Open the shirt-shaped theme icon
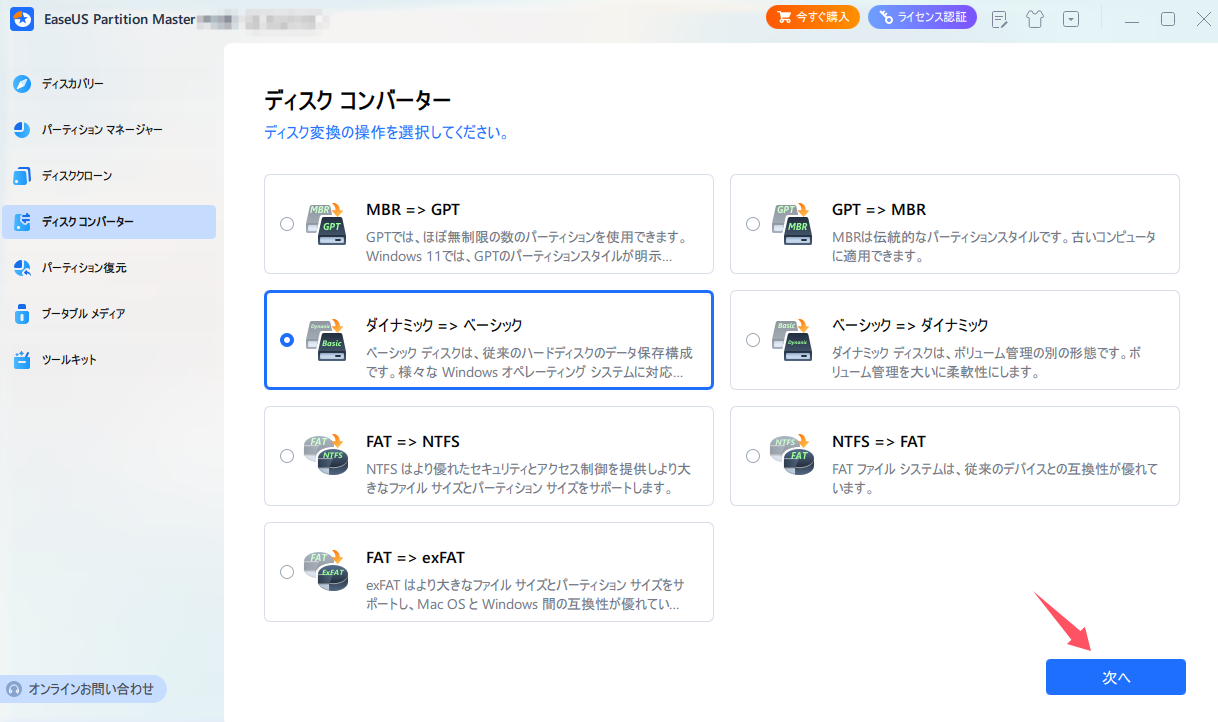This screenshot has height=722, width=1218. click(x=1035, y=18)
